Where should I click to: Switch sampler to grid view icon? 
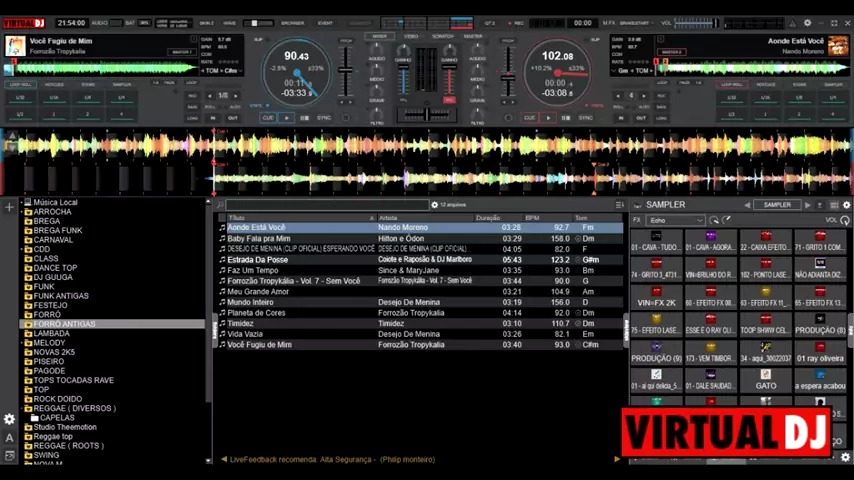click(x=834, y=205)
